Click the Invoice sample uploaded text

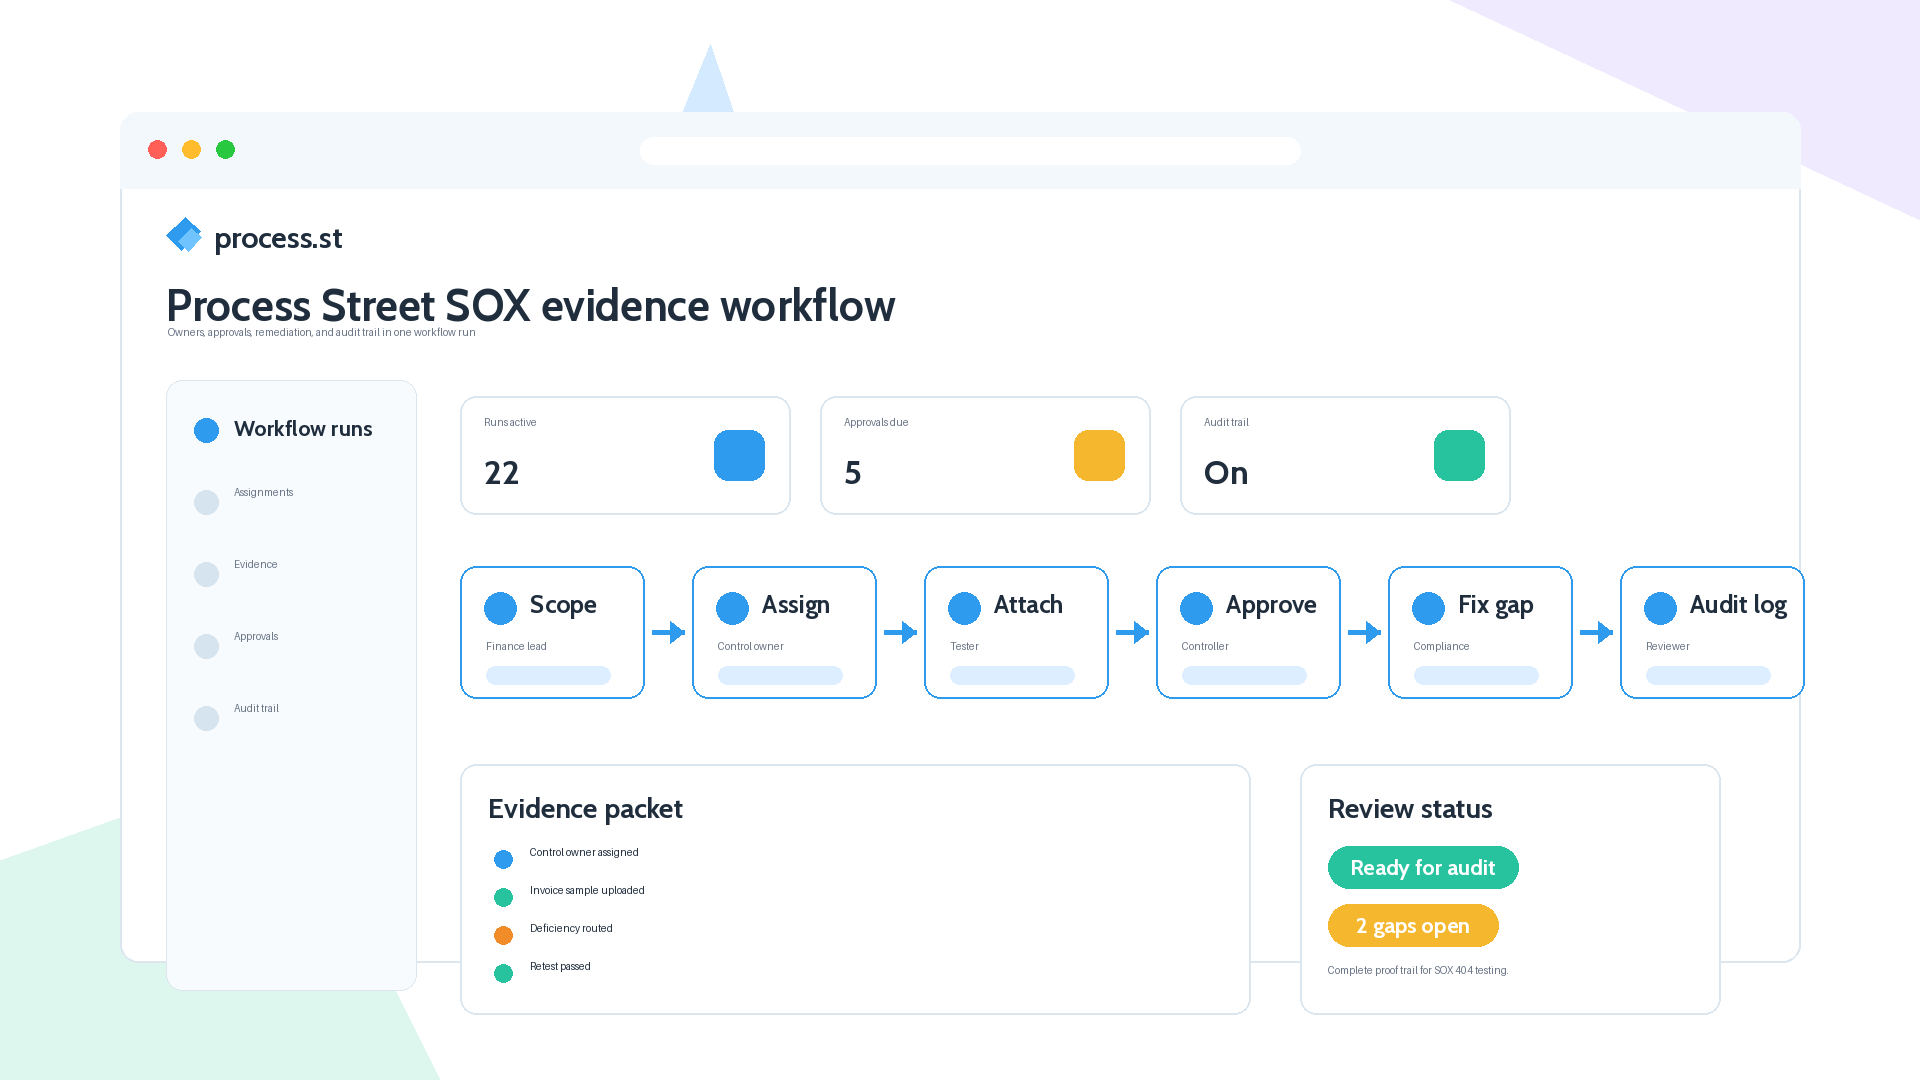tap(587, 890)
